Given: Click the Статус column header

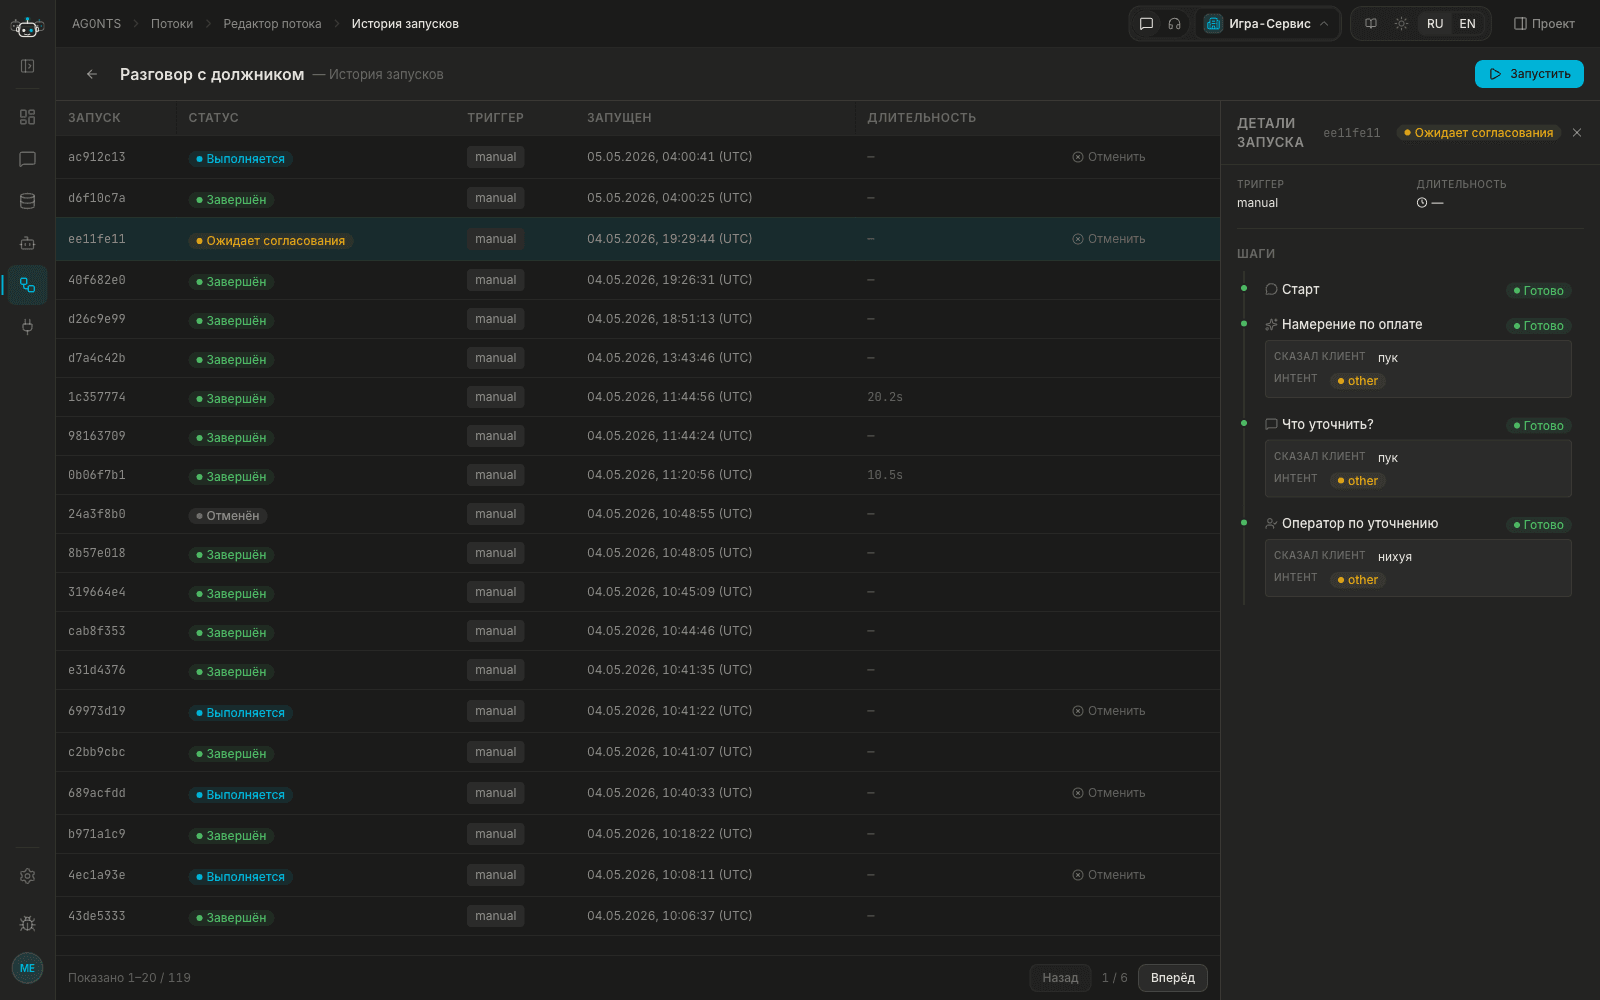Looking at the screenshot, I should pyautogui.click(x=214, y=118).
